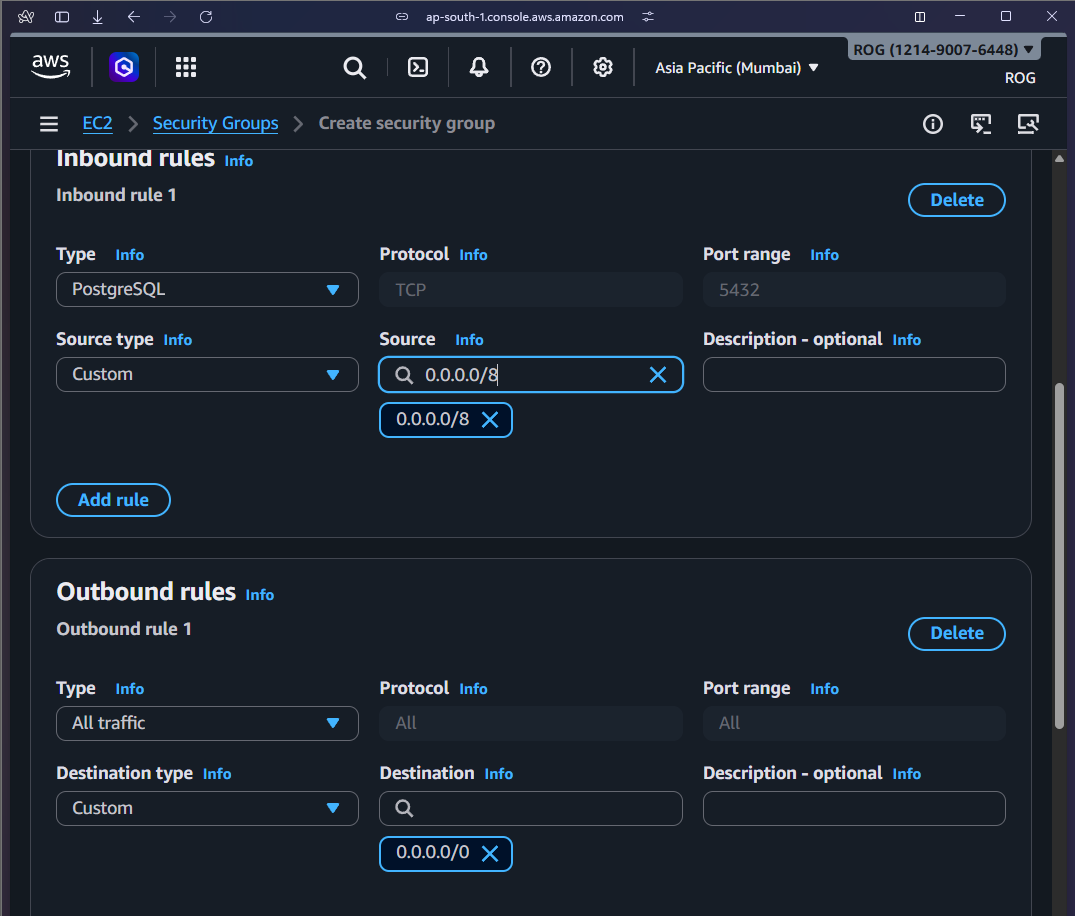
Task: Delete Outbound rule 1
Action: 956,633
